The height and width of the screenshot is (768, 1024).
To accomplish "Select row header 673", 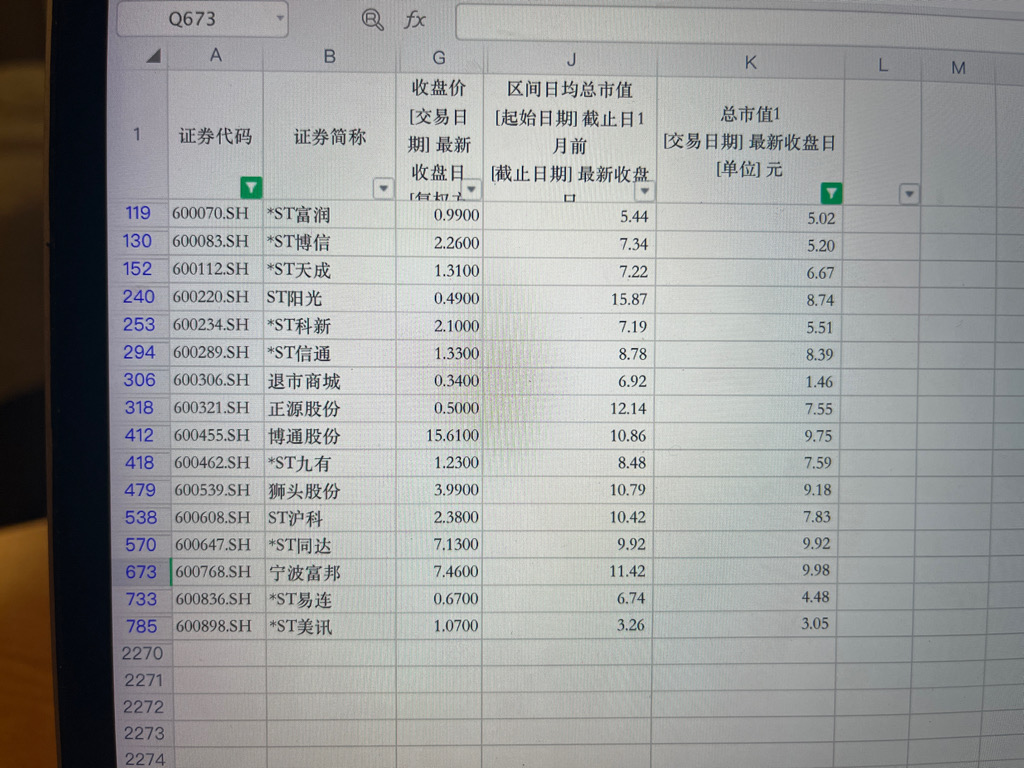I will pos(141,572).
